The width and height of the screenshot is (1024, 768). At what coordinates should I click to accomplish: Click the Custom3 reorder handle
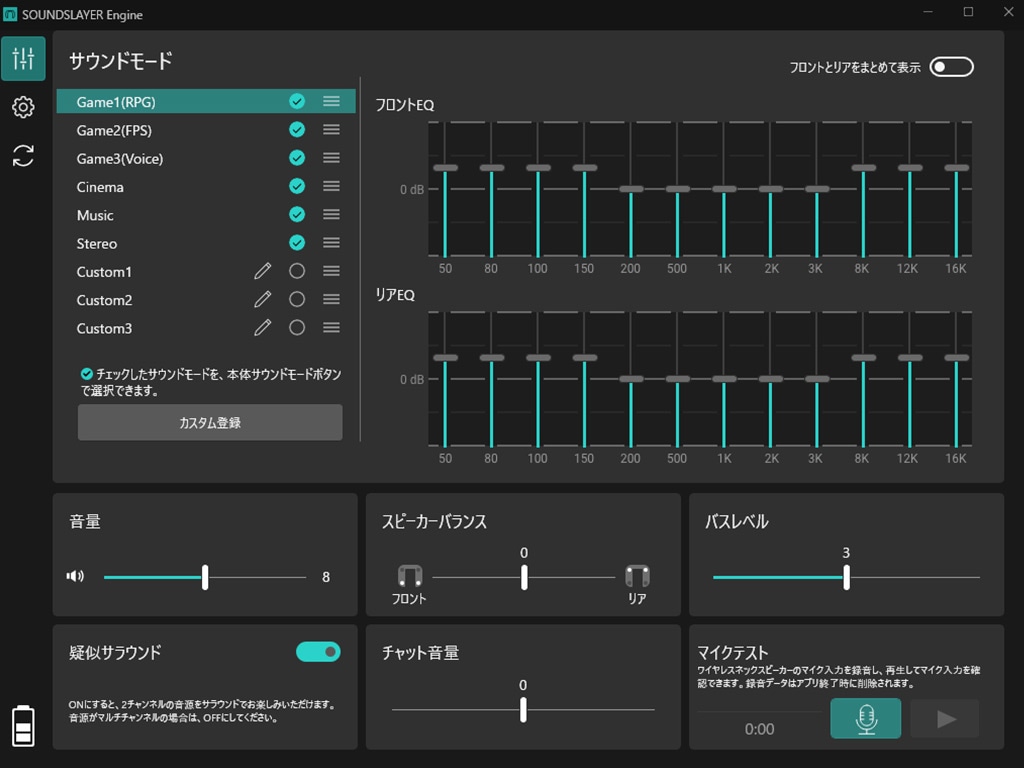point(331,327)
